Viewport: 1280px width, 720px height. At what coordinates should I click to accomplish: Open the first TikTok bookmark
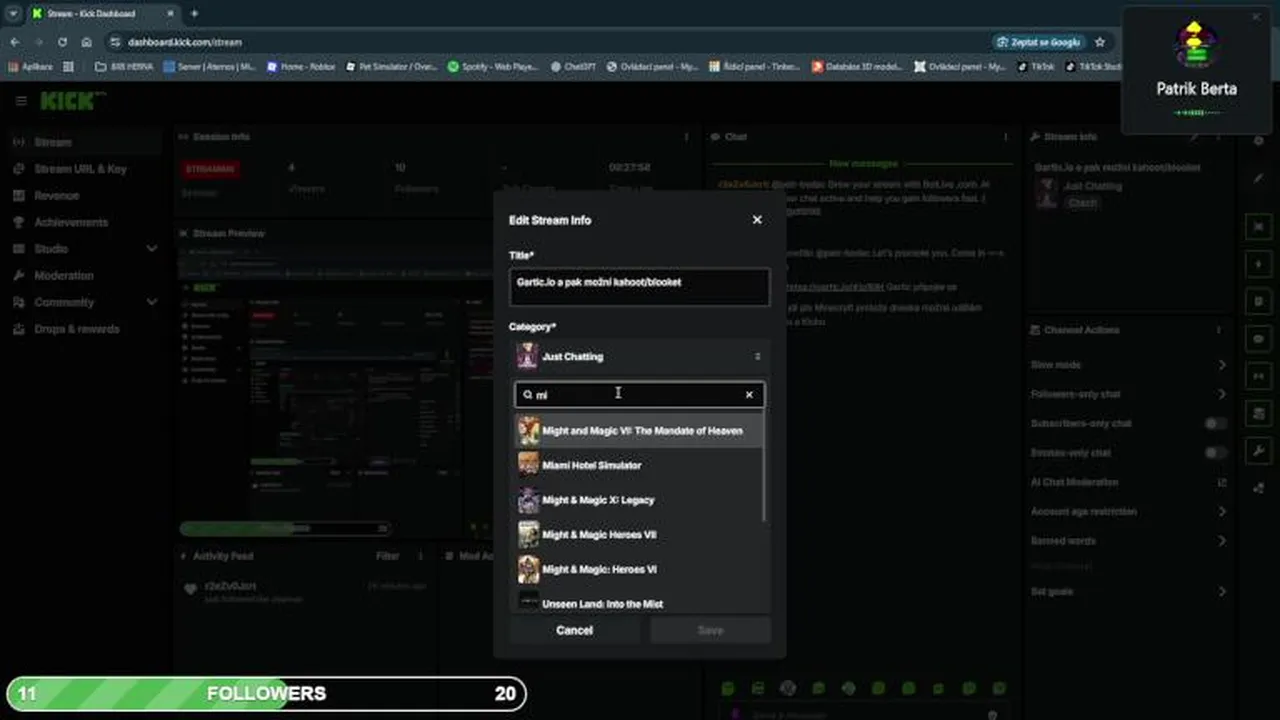pos(1035,67)
